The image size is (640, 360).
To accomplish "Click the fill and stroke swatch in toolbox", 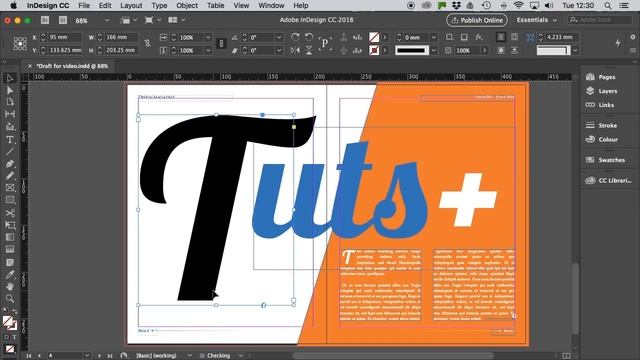I will (9, 322).
